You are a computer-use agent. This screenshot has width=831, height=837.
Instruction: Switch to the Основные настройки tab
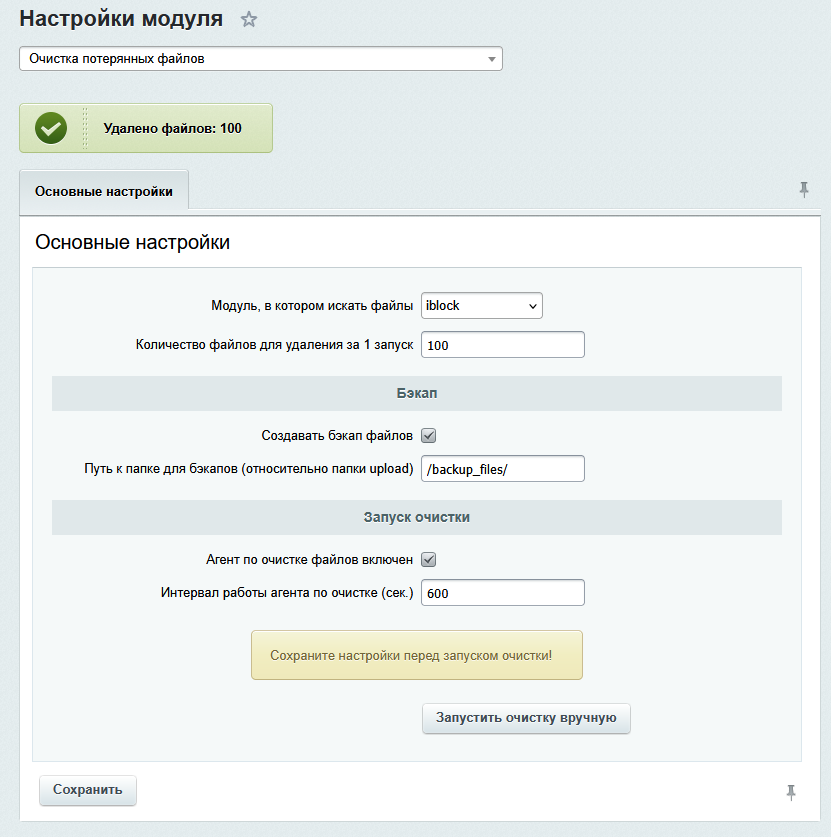[104, 191]
